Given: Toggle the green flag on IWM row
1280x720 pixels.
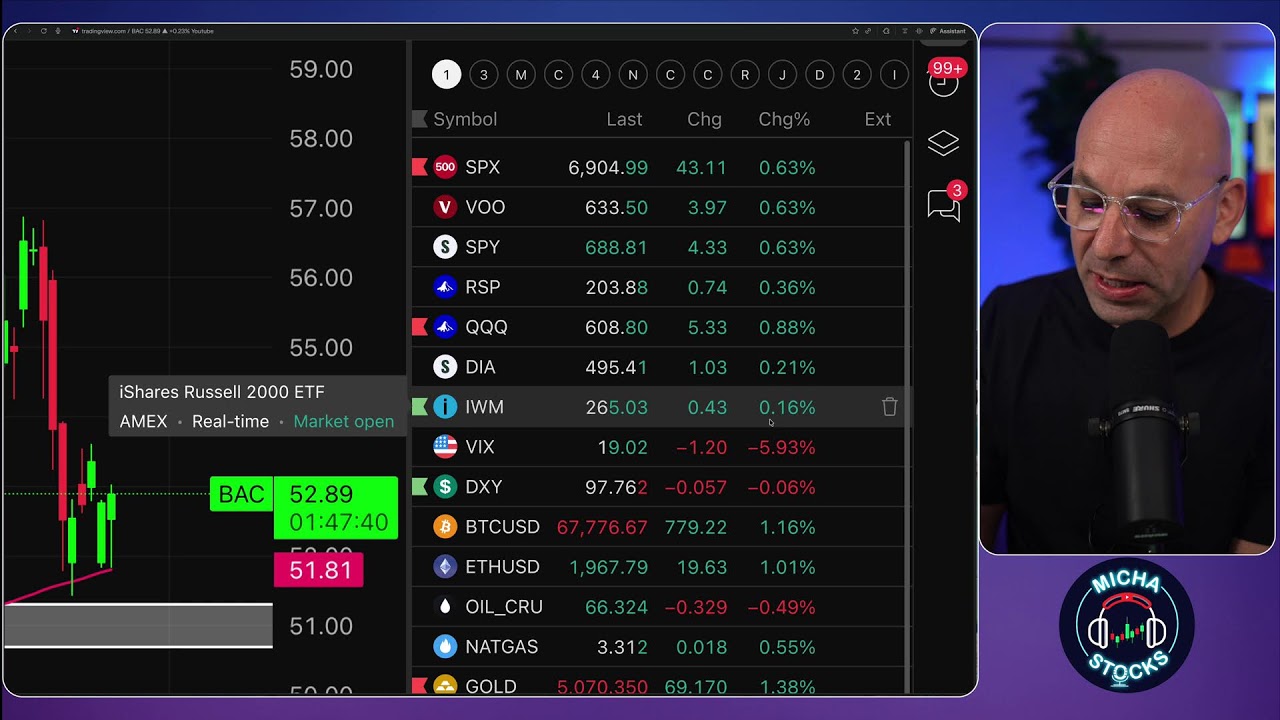Looking at the screenshot, I should [420, 407].
